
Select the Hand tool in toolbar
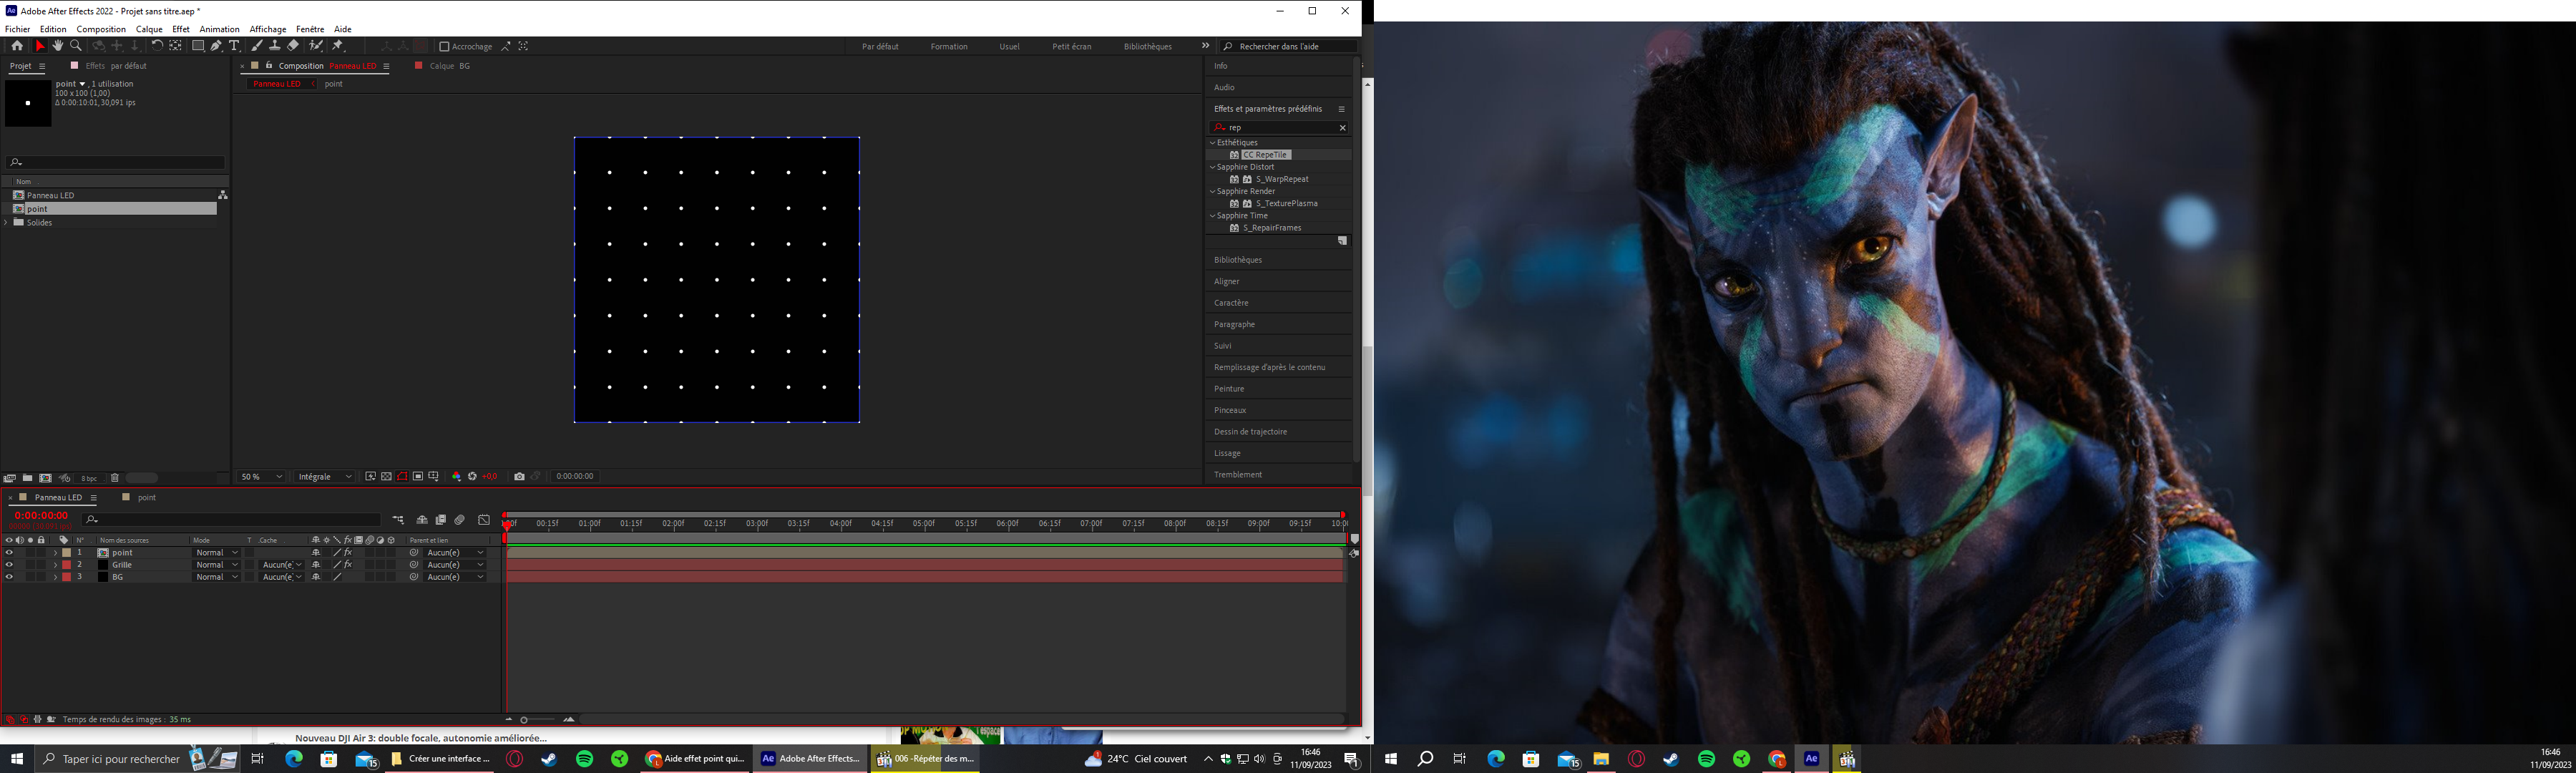click(x=58, y=46)
